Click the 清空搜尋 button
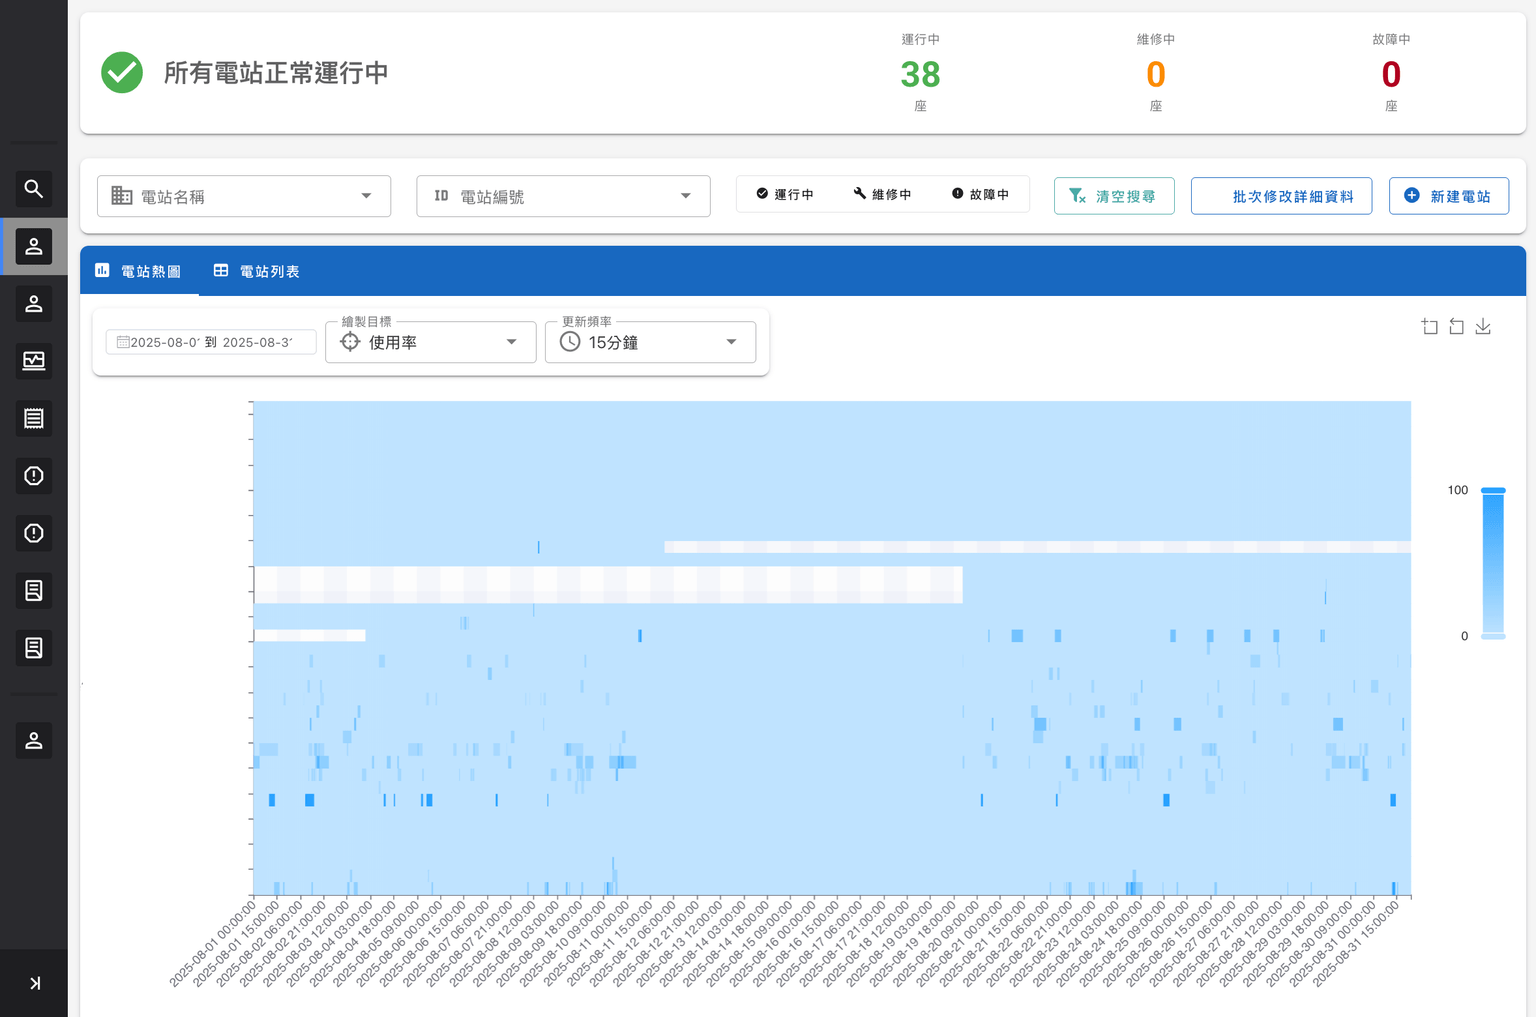 pos(1114,196)
